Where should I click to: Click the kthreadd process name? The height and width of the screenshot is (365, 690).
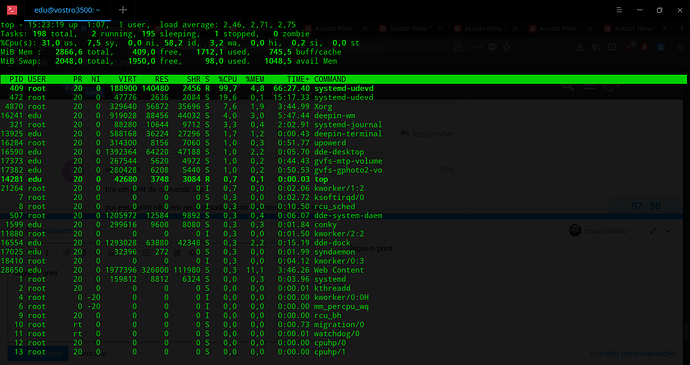[332, 288]
